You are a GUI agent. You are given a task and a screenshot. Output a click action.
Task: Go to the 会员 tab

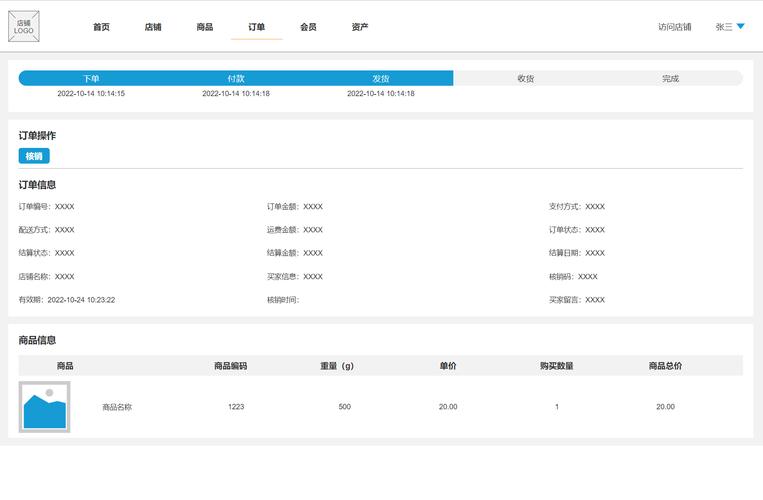pyautogui.click(x=308, y=27)
